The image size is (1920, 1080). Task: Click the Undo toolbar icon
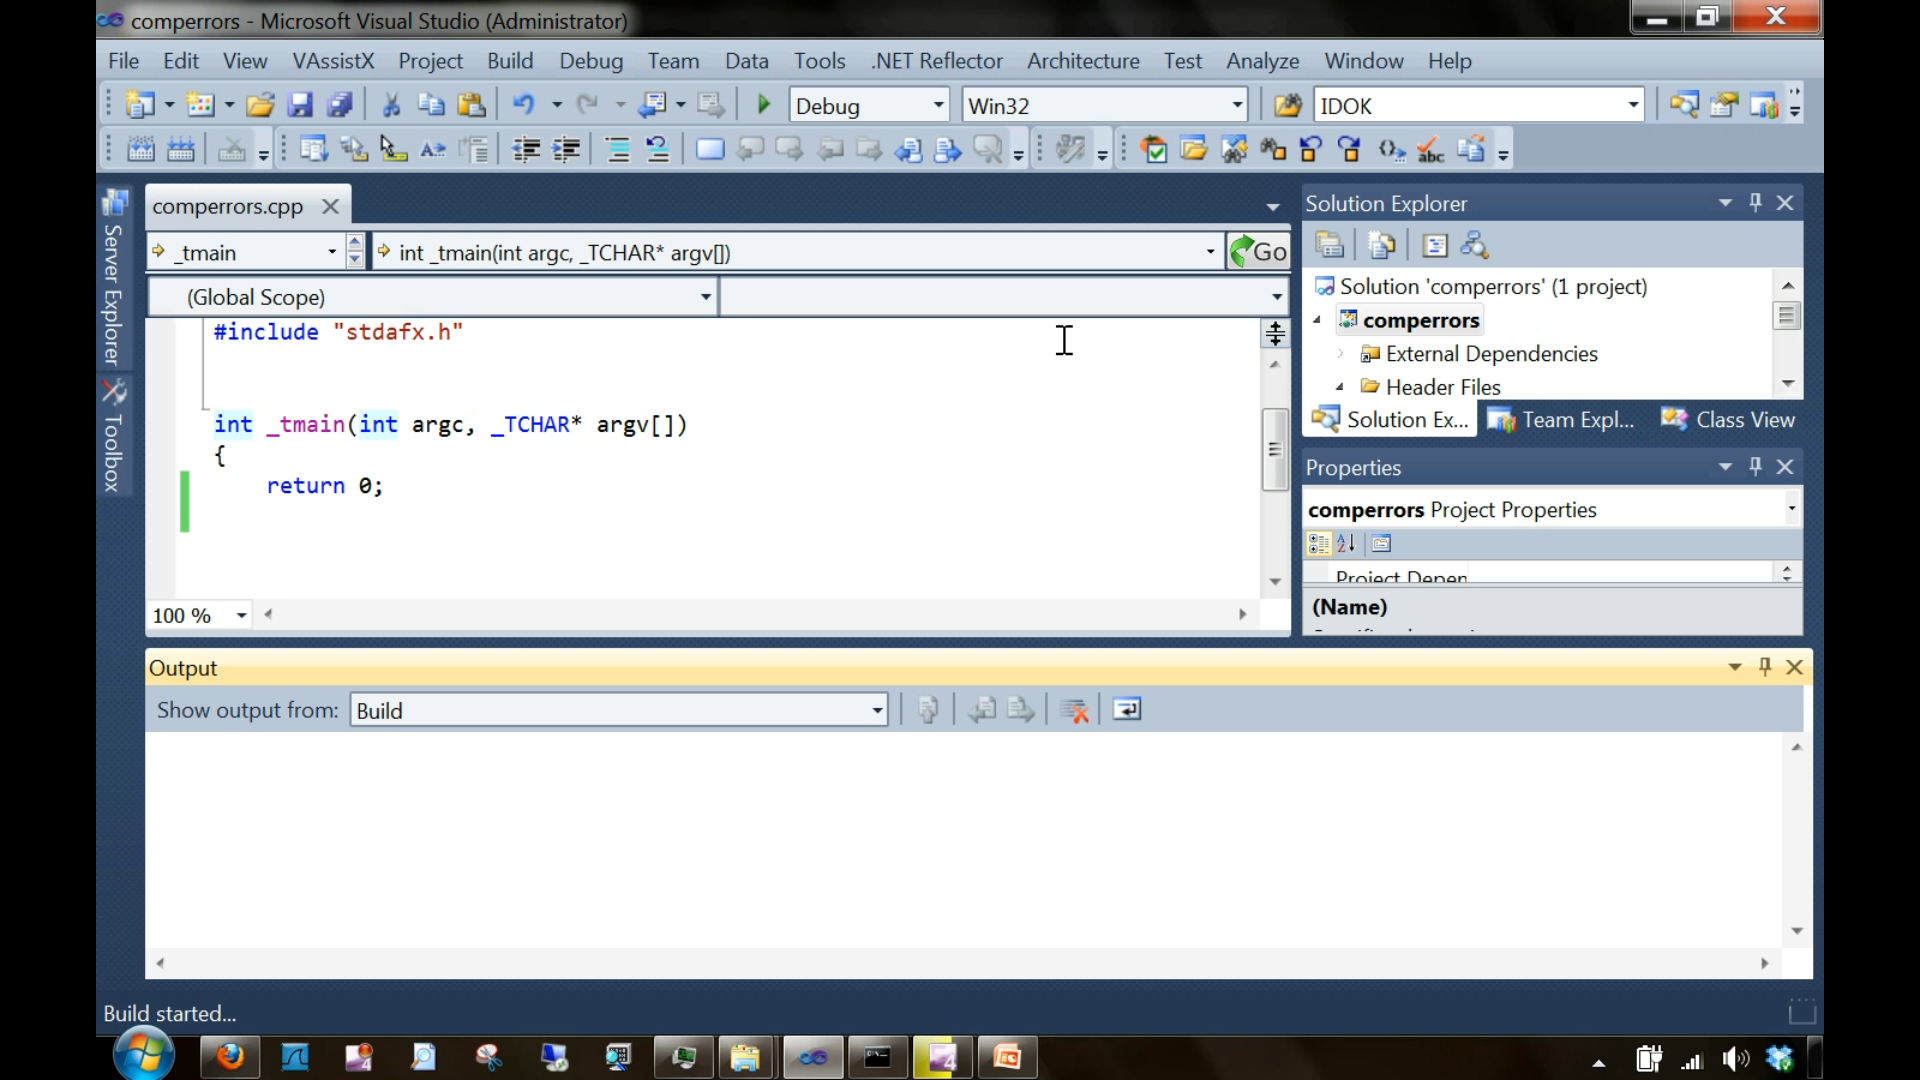pyautogui.click(x=523, y=105)
